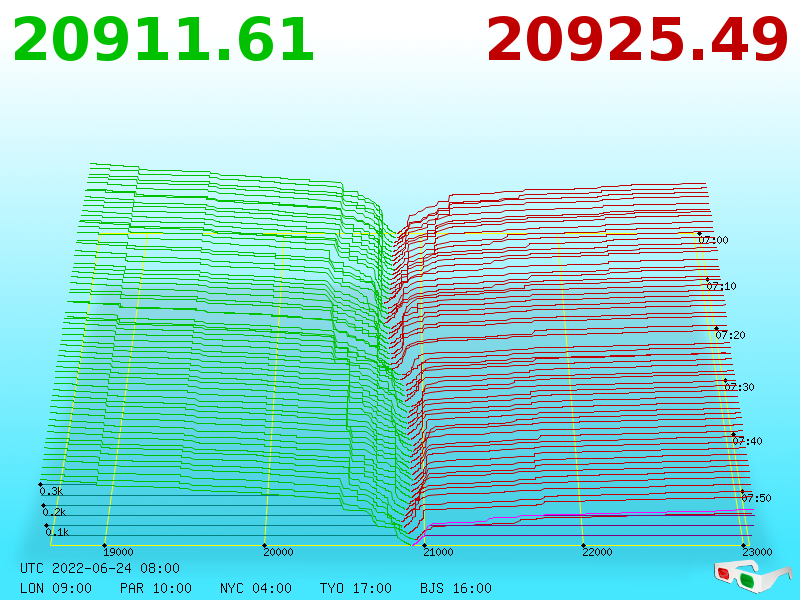Click the PAR 10:00 clock
The width and height of the screenshot is (800, 600).
point(156,588)
